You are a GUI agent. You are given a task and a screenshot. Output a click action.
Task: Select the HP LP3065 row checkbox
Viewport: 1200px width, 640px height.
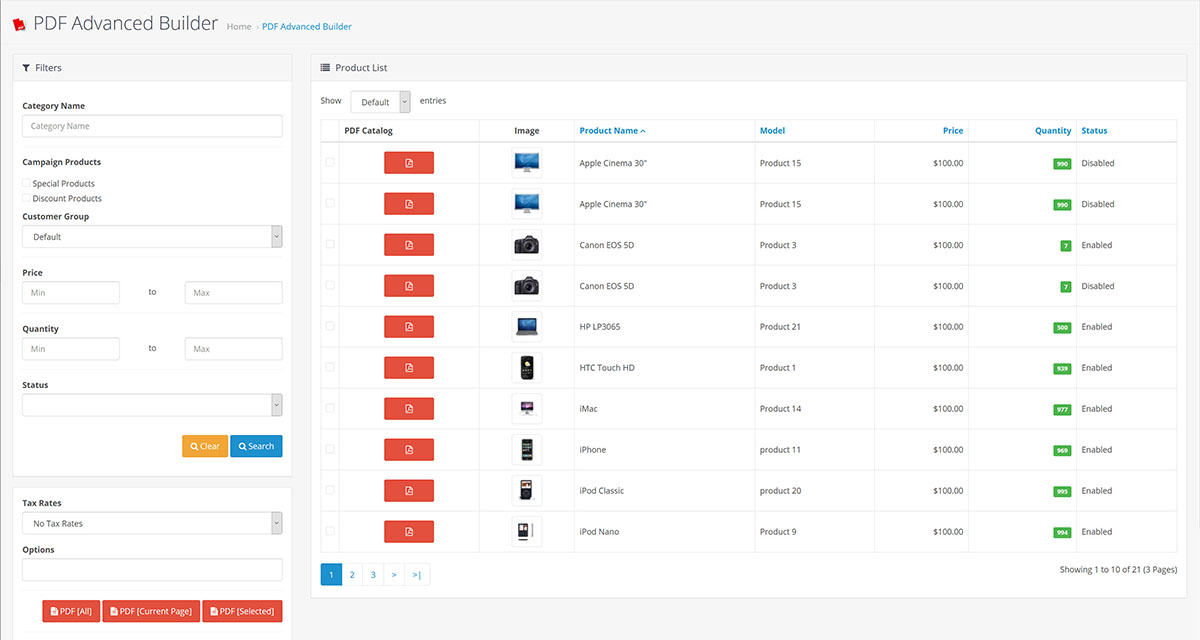tap(330, 327)
